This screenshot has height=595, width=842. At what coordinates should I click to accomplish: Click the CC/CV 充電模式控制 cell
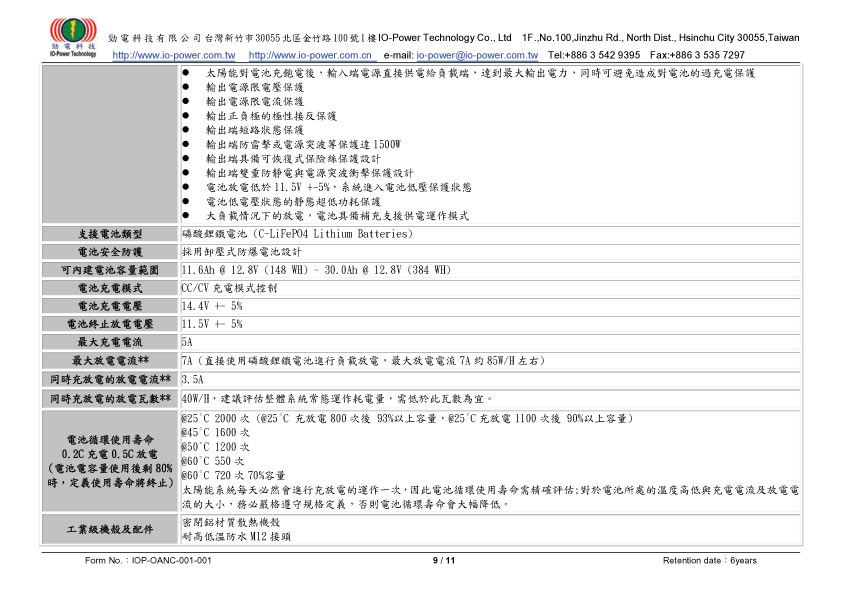(x=229, y=288)
